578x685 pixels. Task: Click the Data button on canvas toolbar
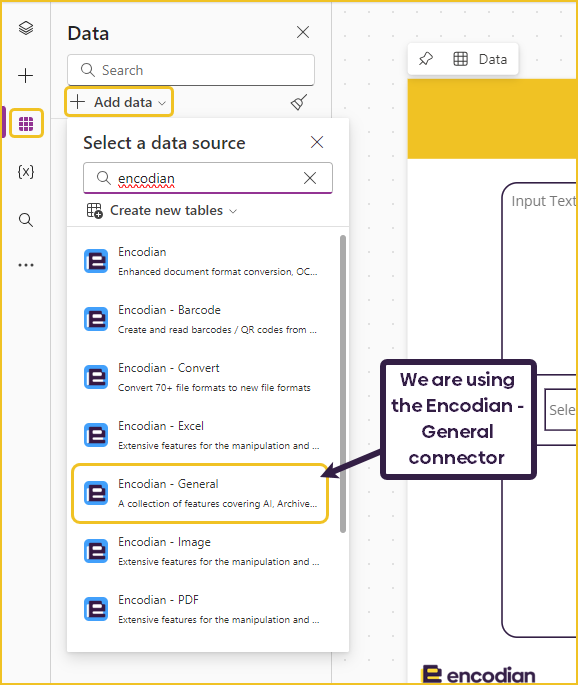click(480, 59)
